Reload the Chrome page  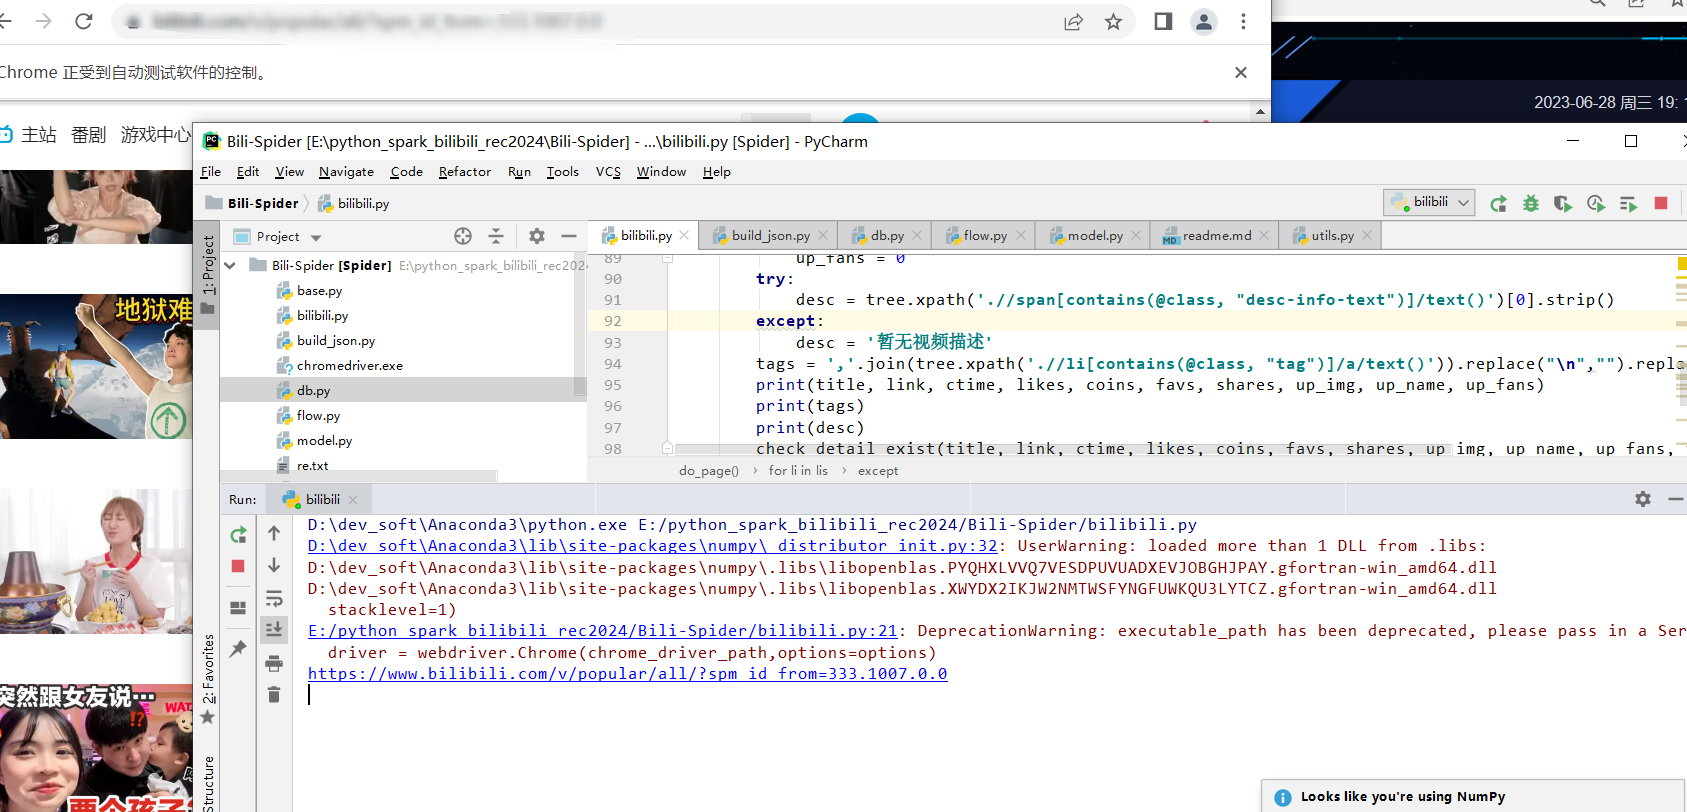(84, 21)
